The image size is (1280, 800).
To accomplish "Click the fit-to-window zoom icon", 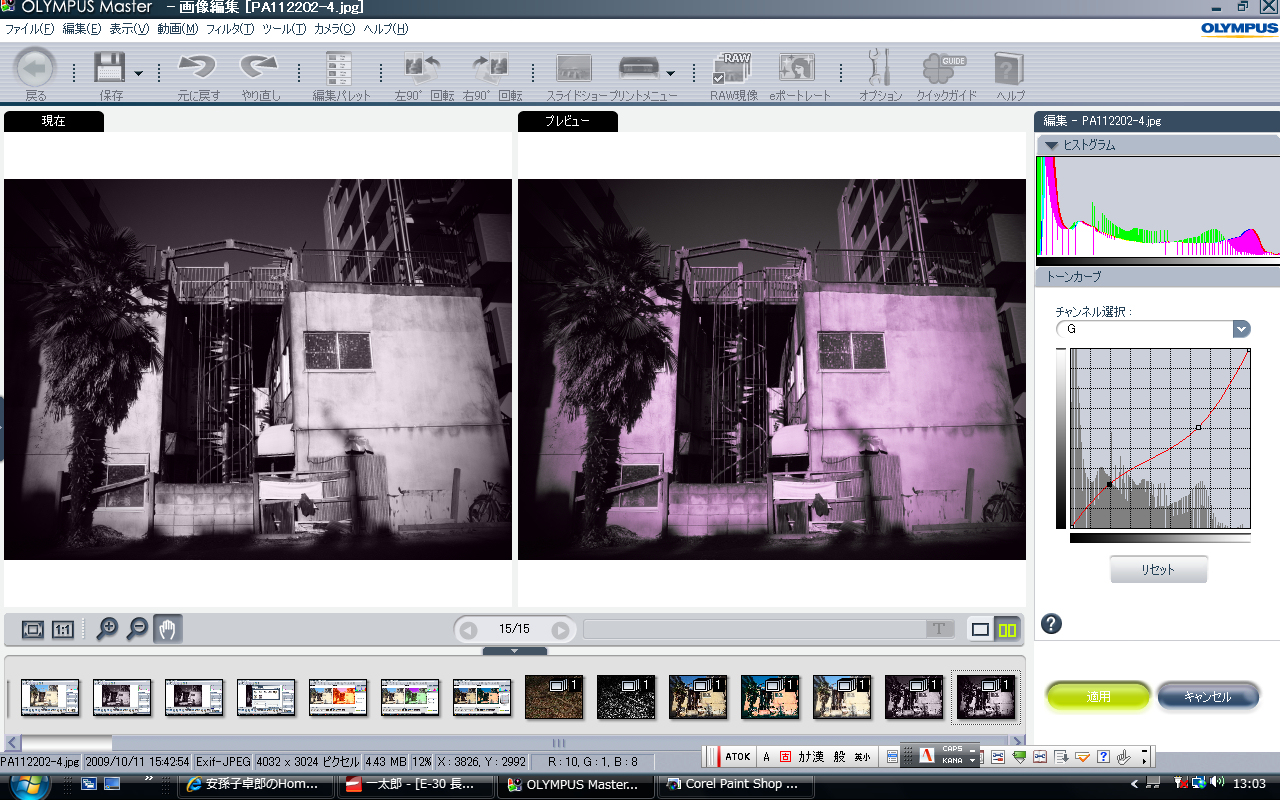I will [x=33, y=629].
